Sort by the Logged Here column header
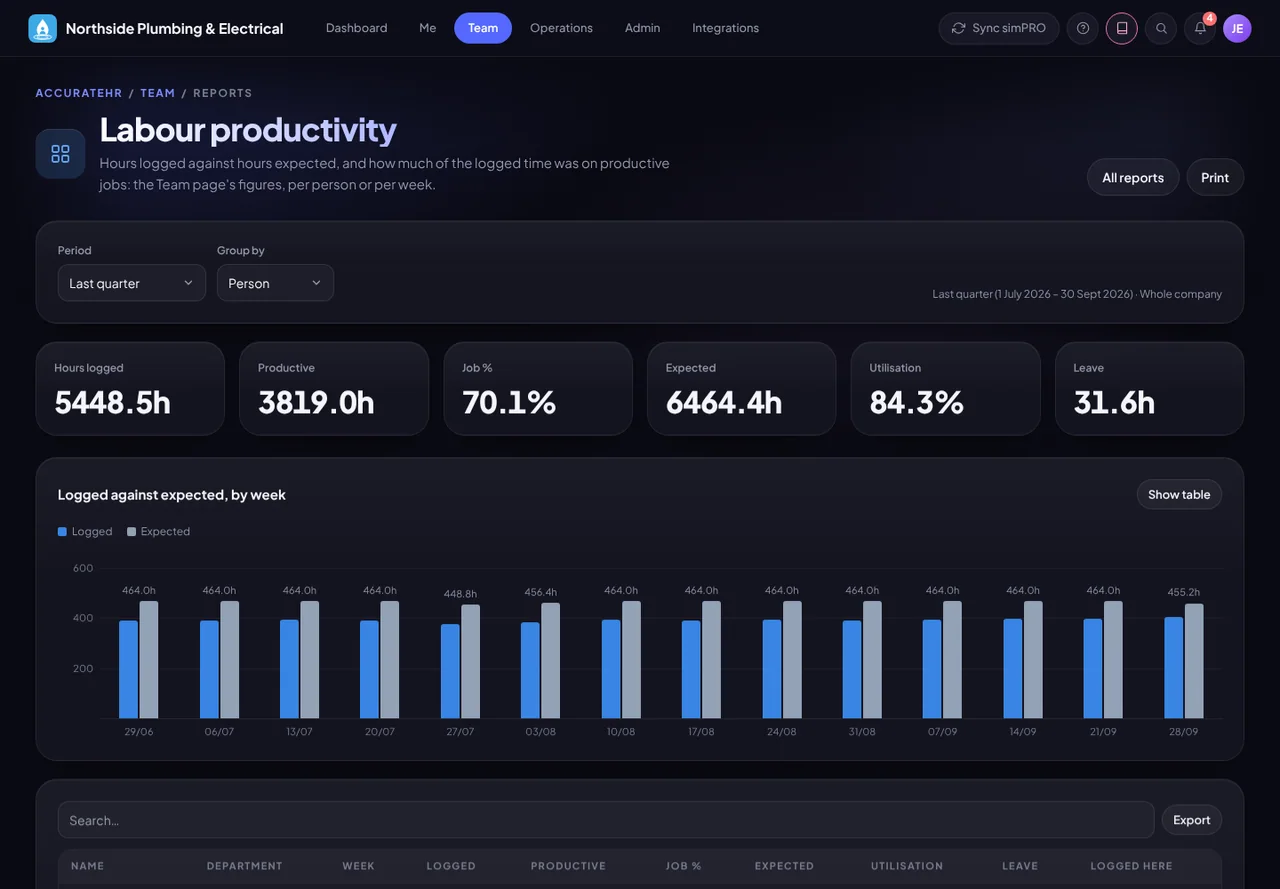Screen dimensions: 1280x889 click(x=1131, y=866)
